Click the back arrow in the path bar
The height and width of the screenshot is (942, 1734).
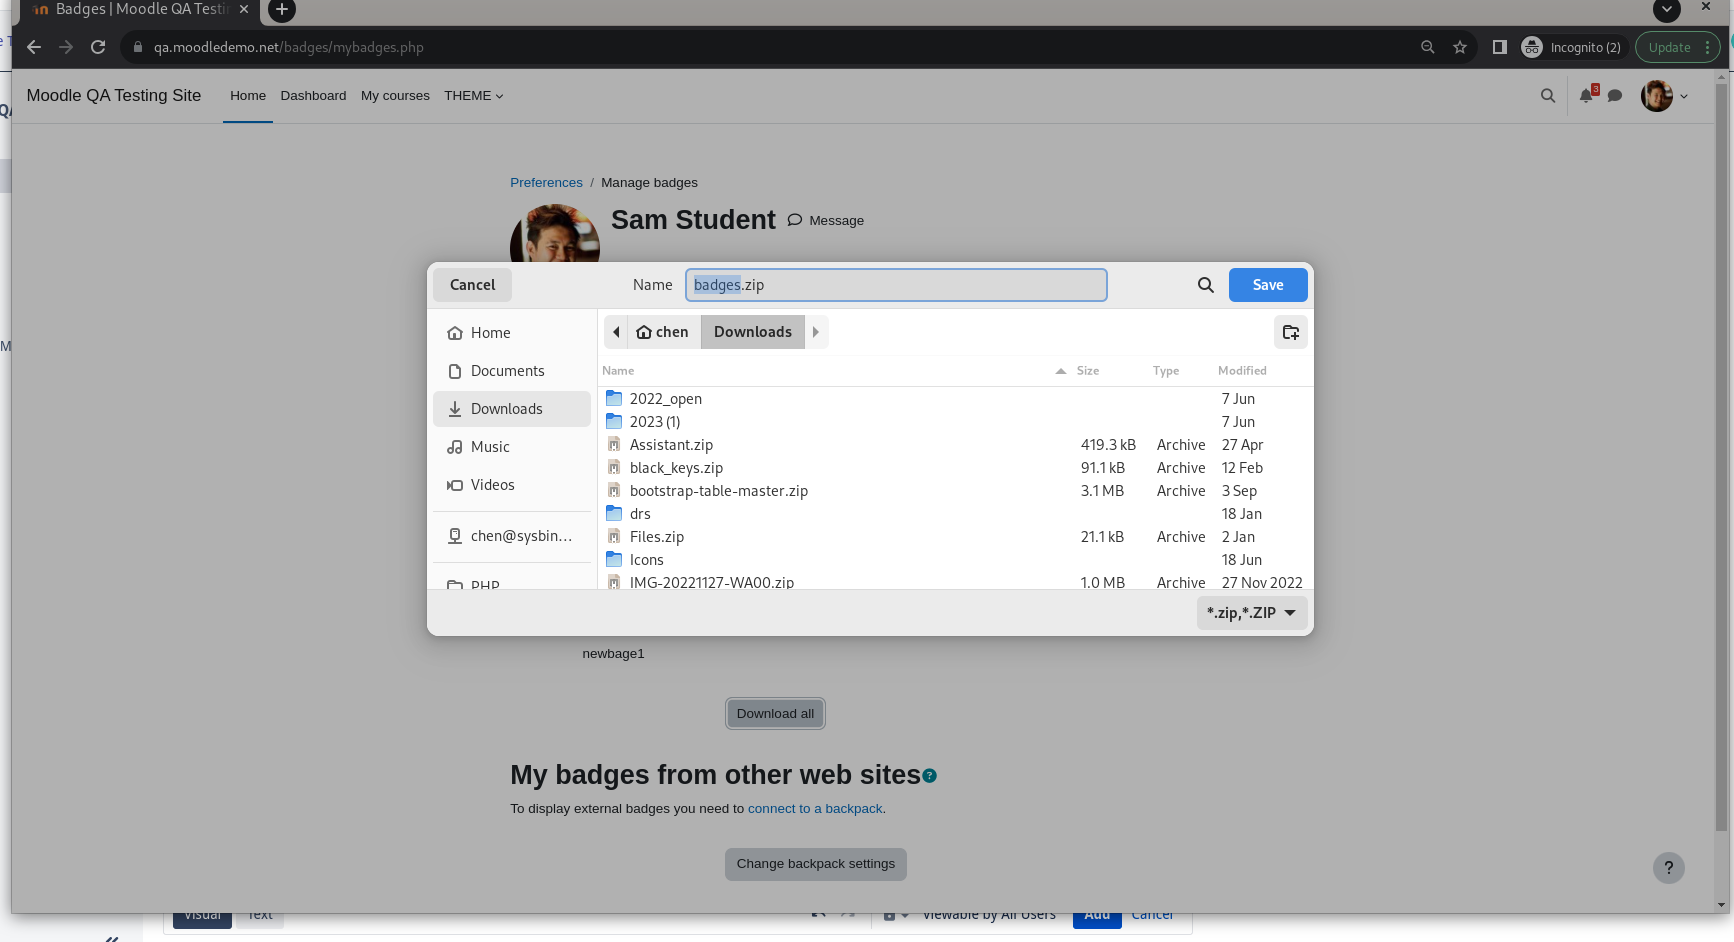click(616, 332)
